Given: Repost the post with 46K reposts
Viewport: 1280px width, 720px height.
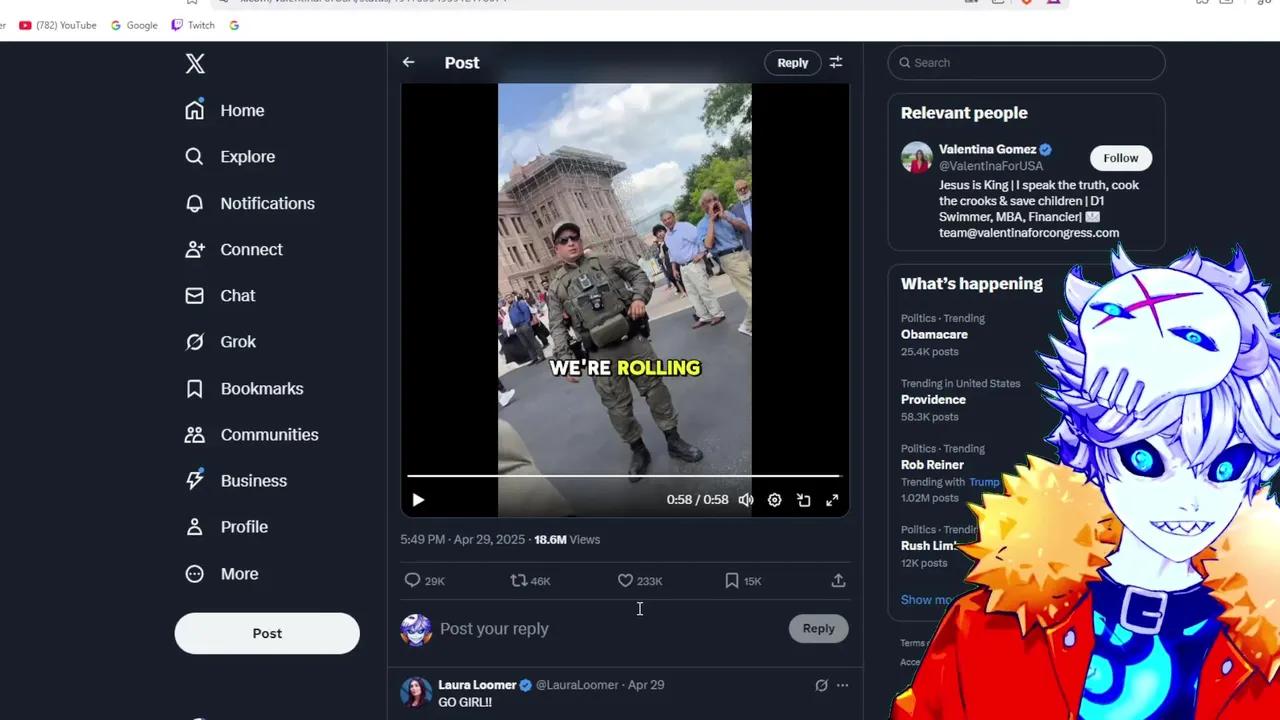Looking at the screenshot, I should tap(519, 580).
